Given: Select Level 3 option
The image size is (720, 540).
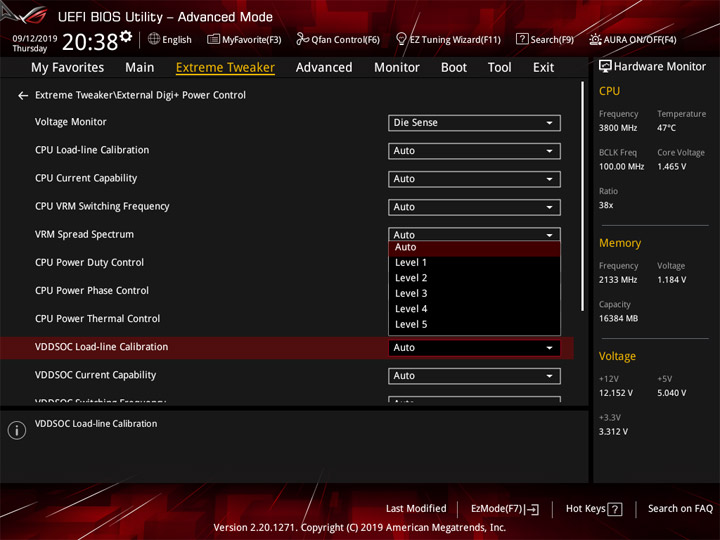Looking at the screenshot, I should [474, 293].
